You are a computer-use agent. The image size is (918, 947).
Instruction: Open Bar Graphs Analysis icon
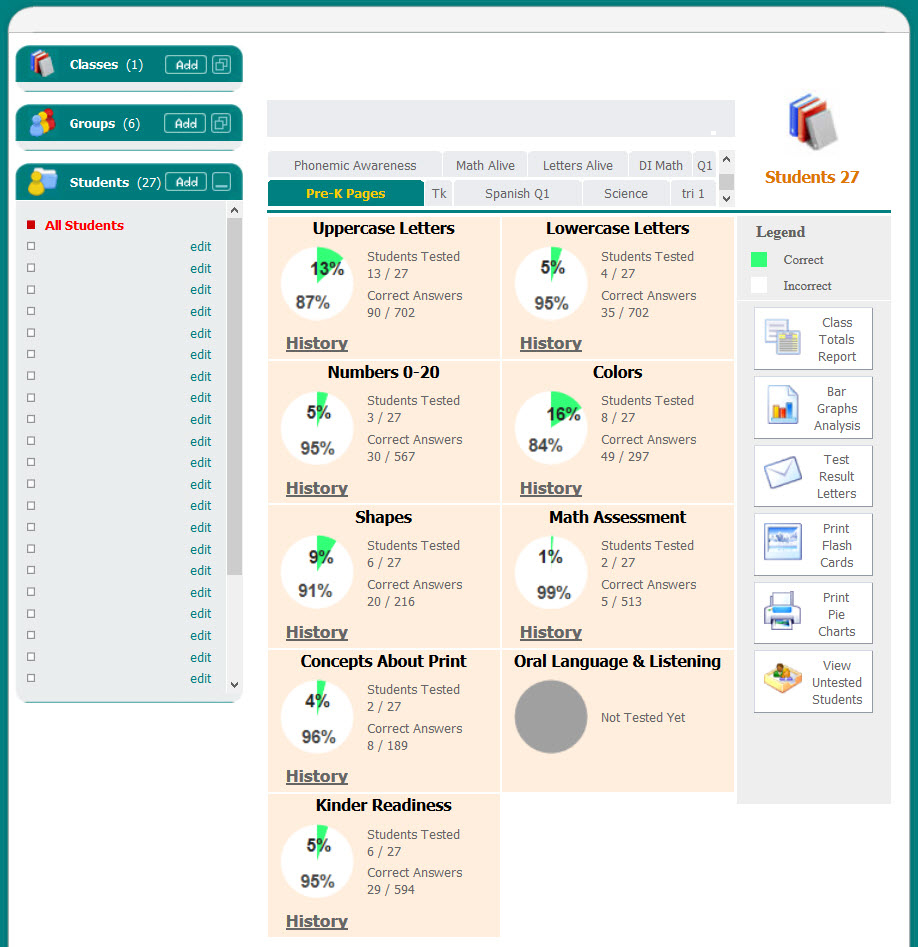click(x=782, y=405)
